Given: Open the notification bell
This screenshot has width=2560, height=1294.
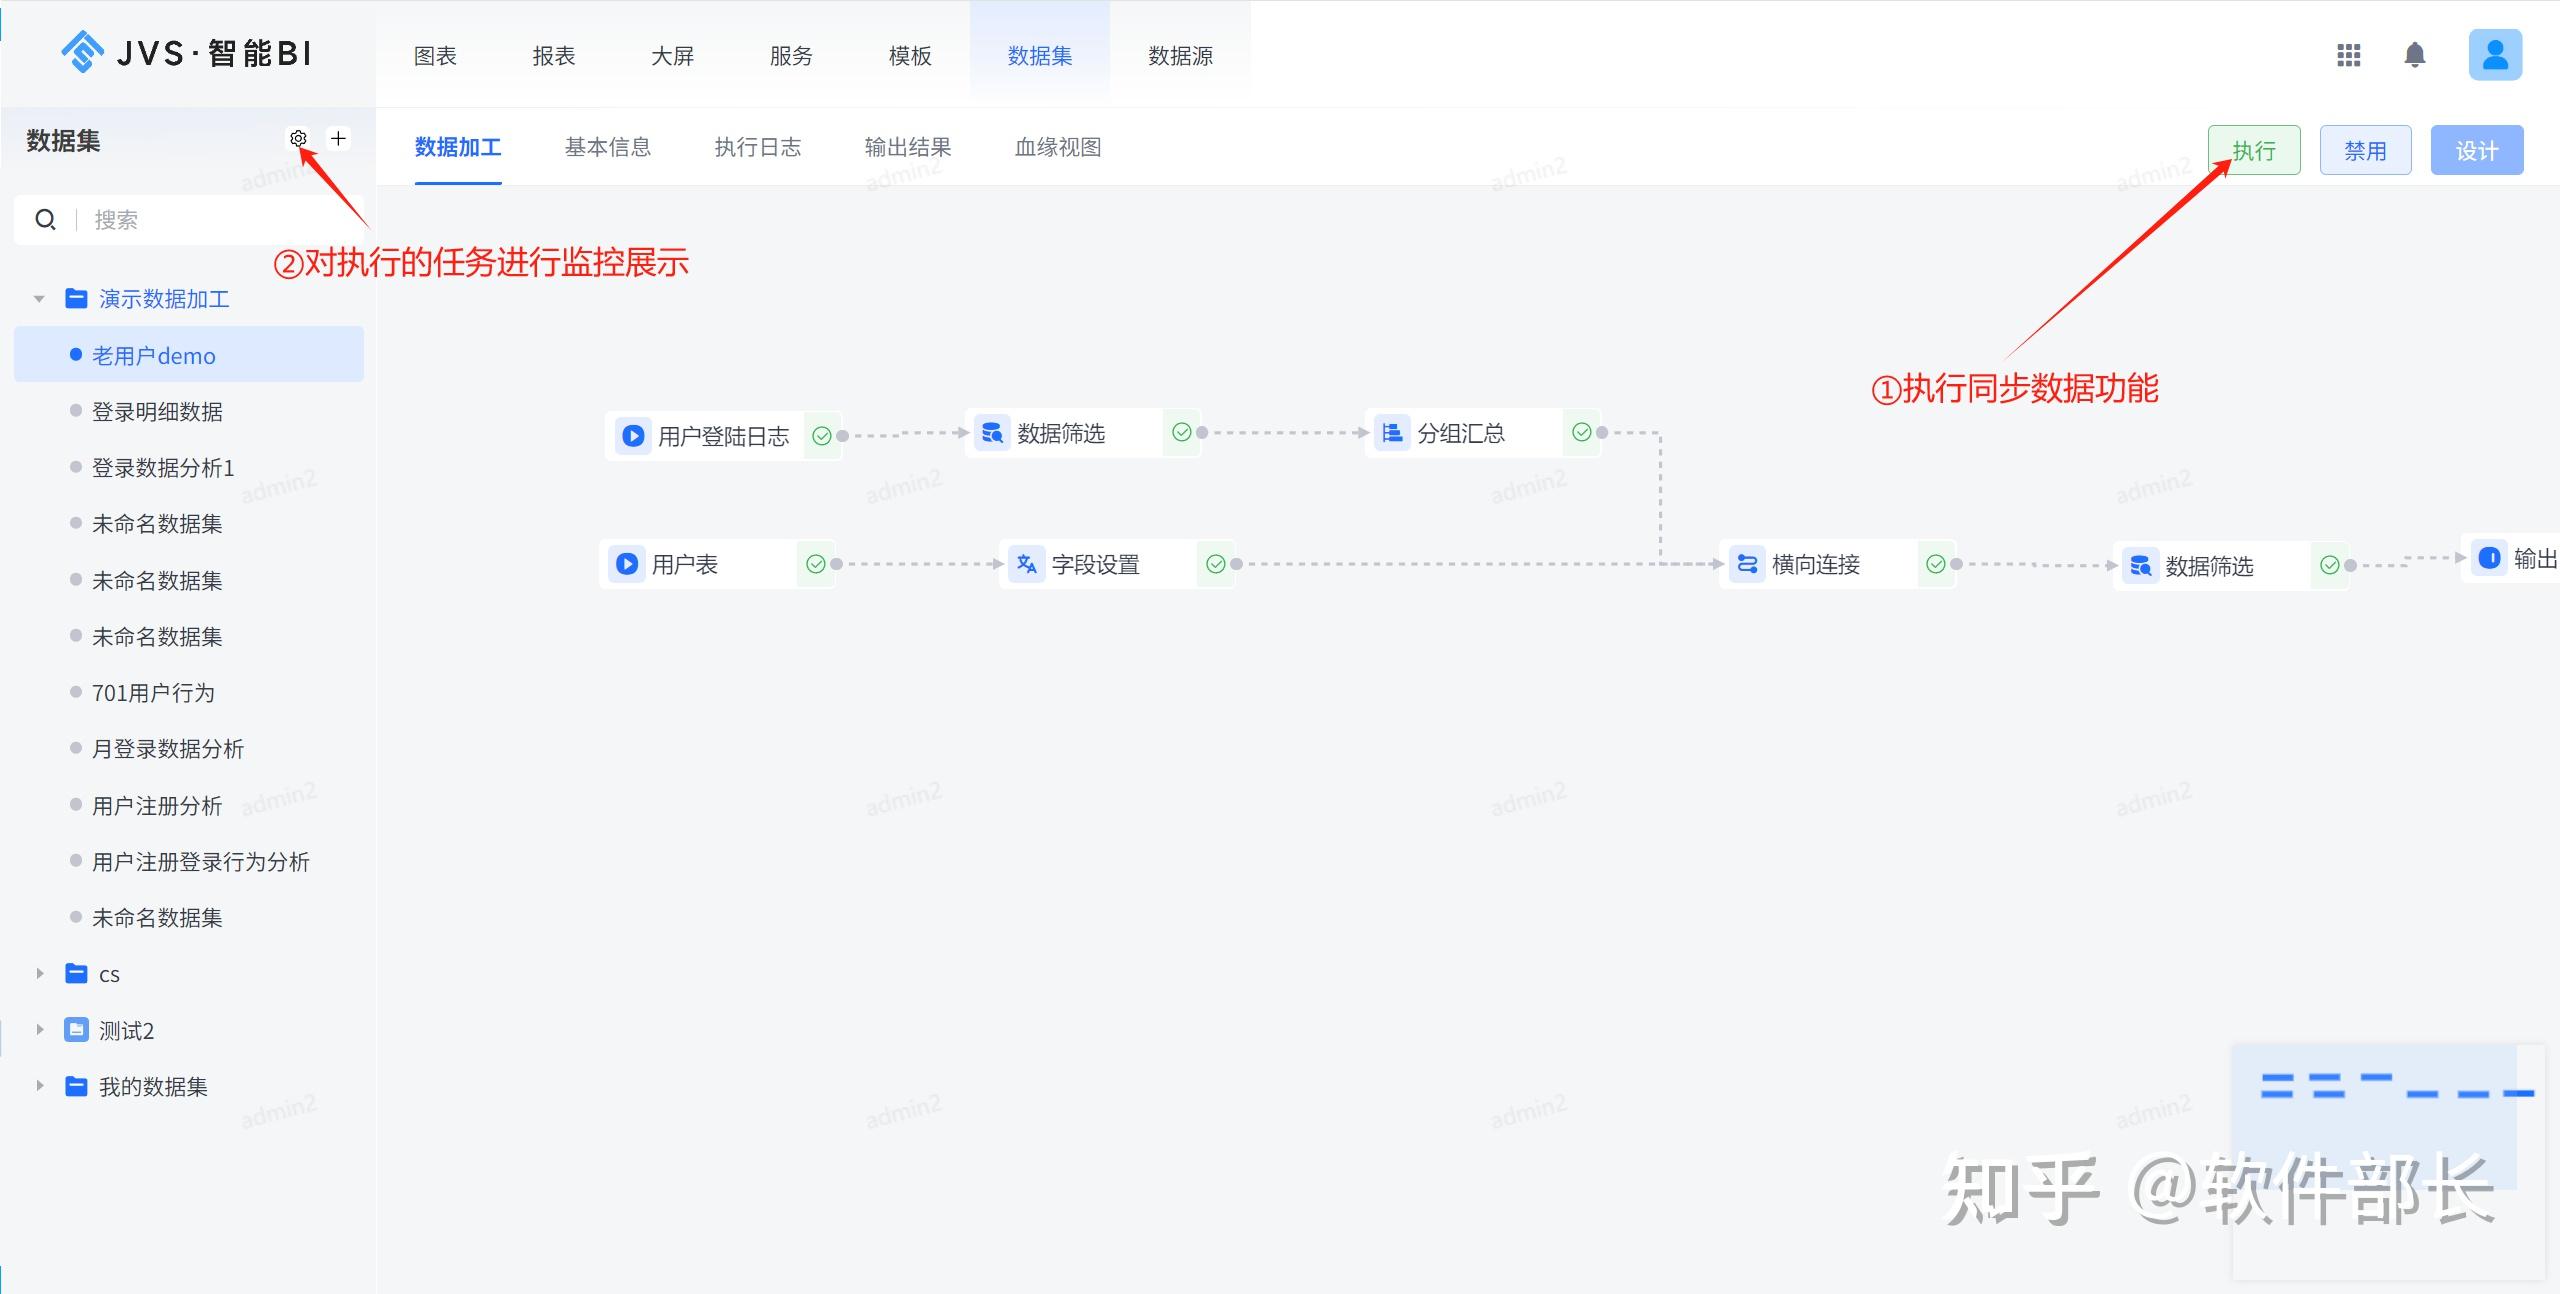Looking at the screenshot, I should pos(2414,55).
